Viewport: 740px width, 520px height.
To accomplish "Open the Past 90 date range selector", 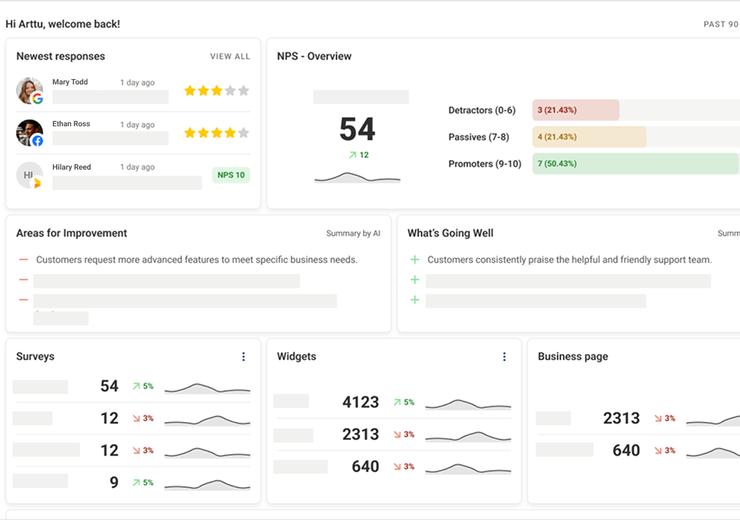I will click(x=720, y=24).
